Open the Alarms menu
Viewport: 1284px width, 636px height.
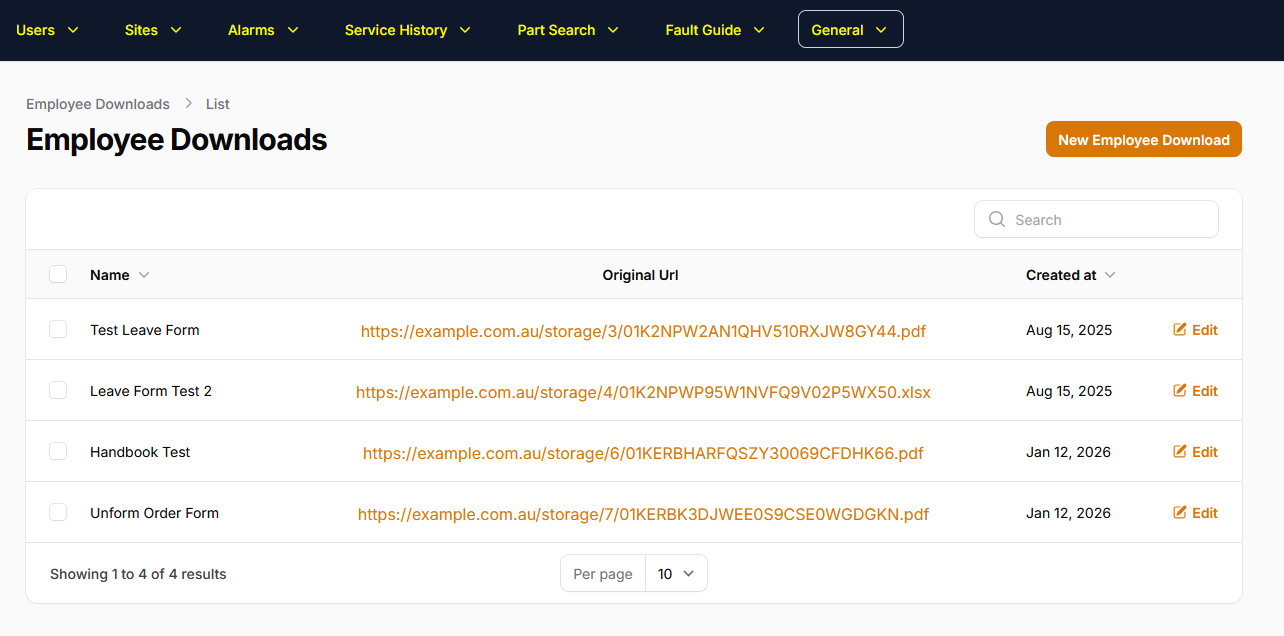263,30
